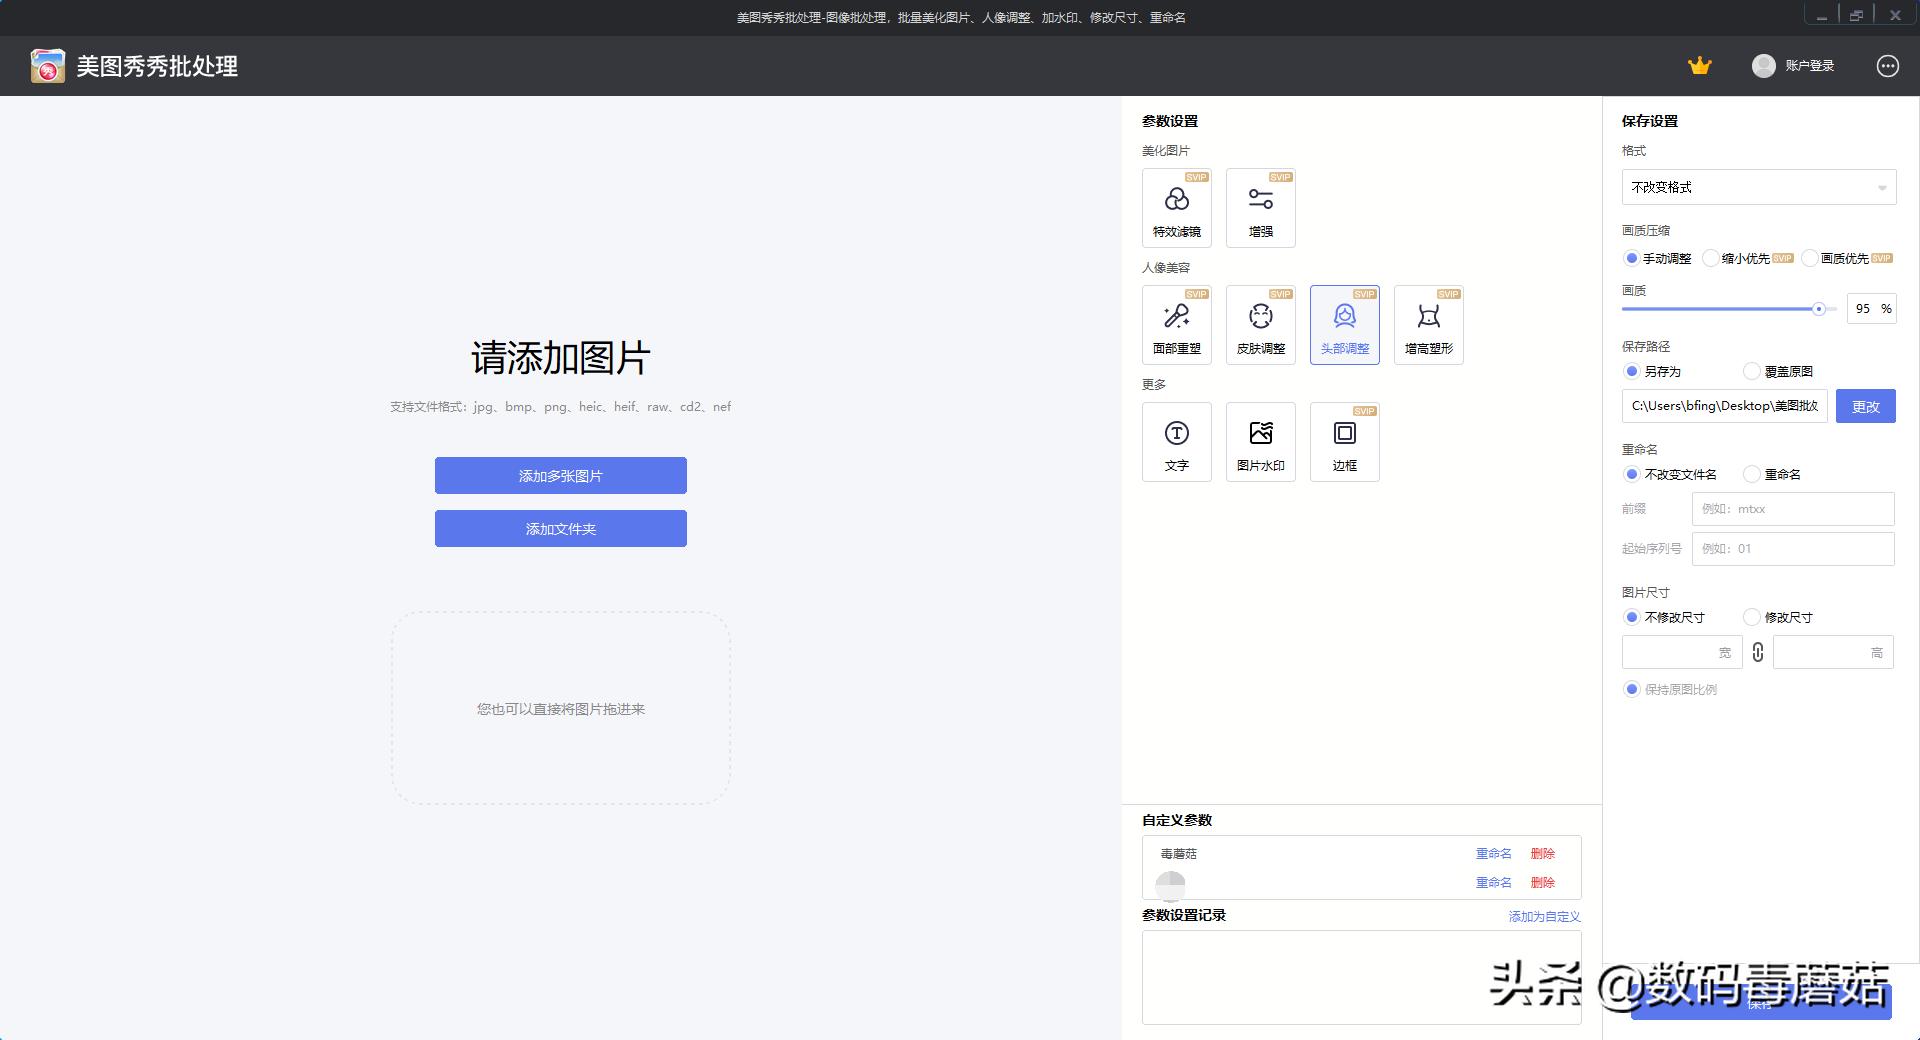Image resolution: width=1920 pixels, height=1040 pixels.
Task: Select the 特效滤镜 filter tool
Action: coord(1177,207)
